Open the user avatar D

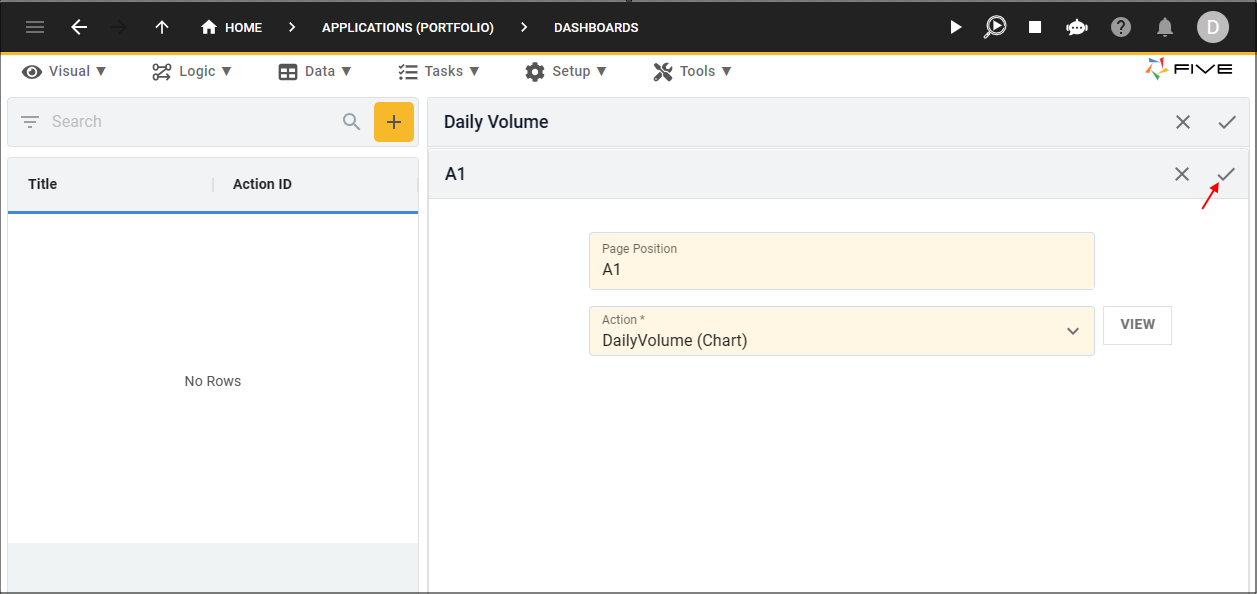(1213, 27)
